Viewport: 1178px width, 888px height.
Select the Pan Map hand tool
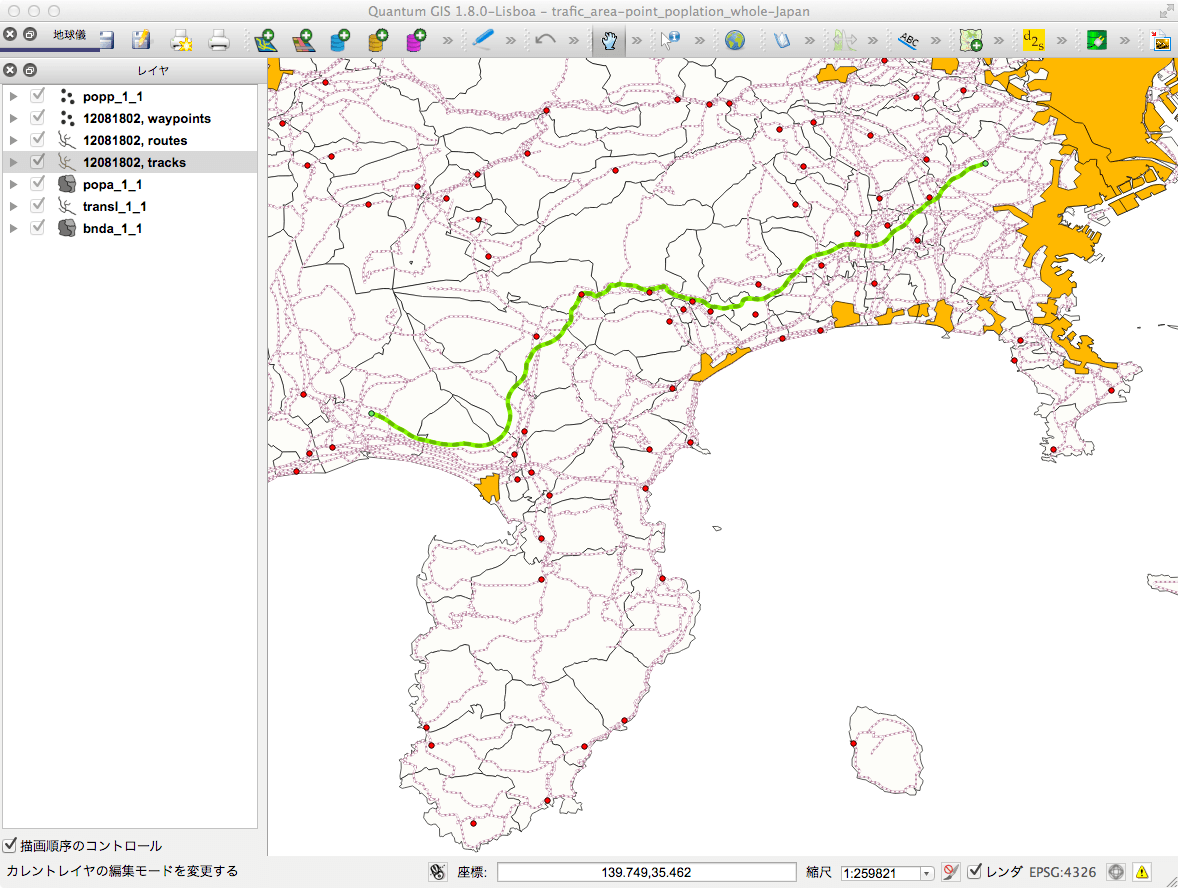coord(607,41)
